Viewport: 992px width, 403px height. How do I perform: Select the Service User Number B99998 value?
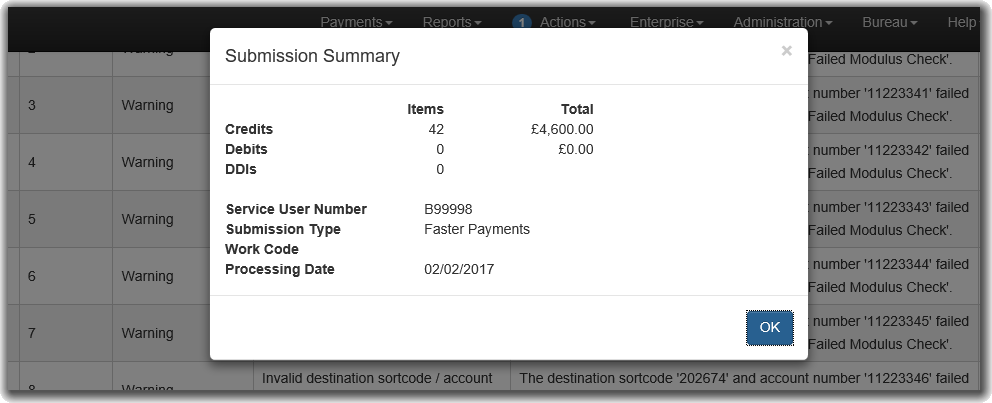[x=448, y=209]
